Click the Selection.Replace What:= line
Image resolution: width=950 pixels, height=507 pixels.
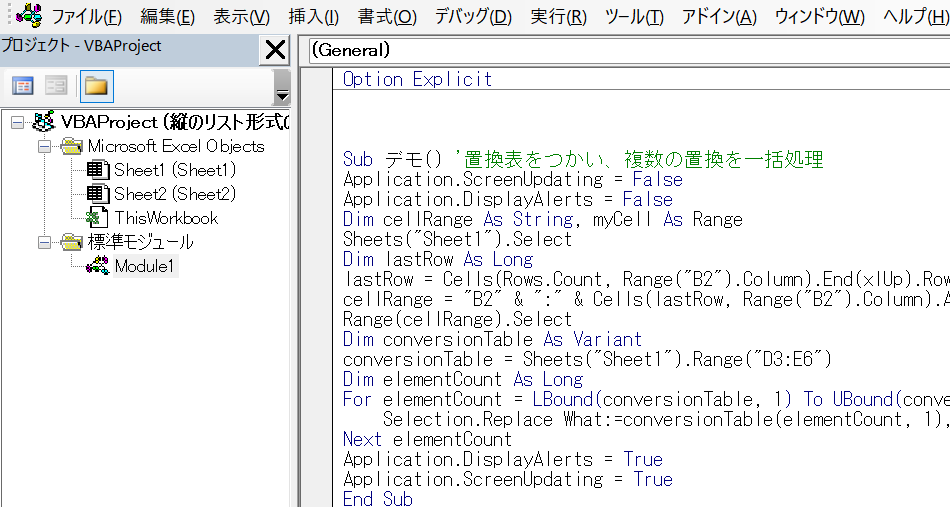(x=666, y=419)
